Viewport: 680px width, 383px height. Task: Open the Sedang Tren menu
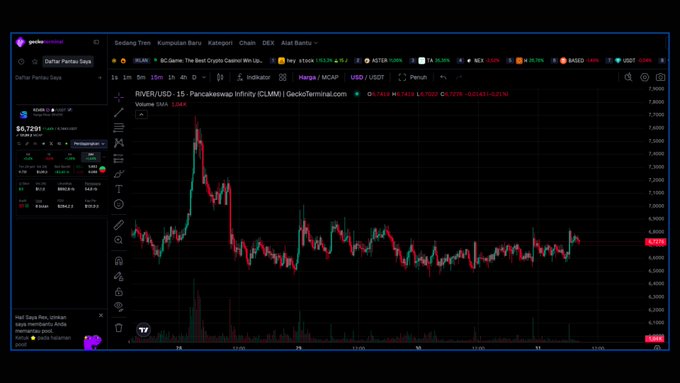point(132,43)
